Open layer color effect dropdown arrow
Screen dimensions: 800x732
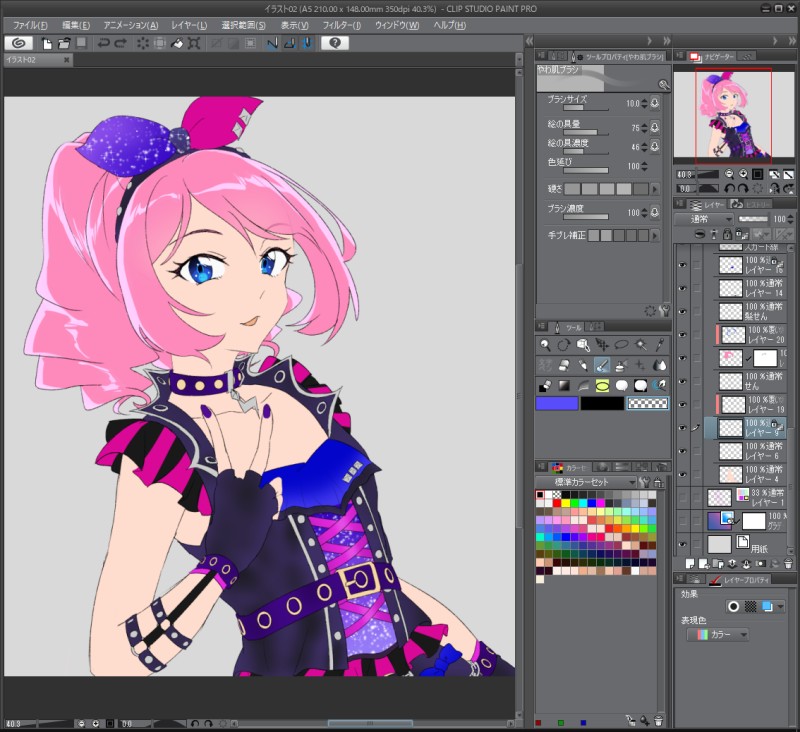click(x=781, y=607)
